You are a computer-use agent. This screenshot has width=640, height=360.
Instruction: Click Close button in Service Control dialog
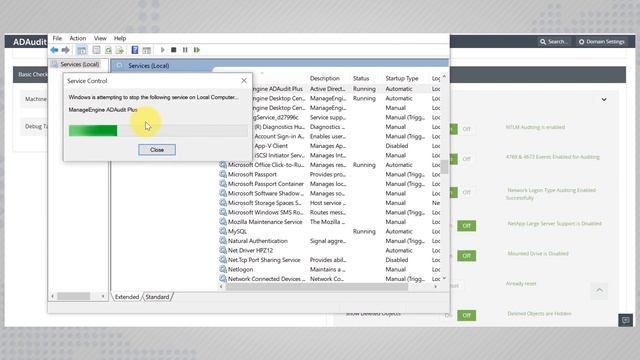pos(157,150)
